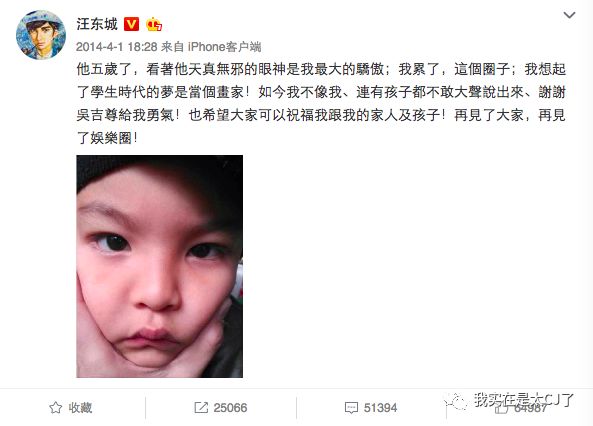Click the post text starting with 他五歲了
The height and width of the screenshot is (426, 593).
(x=321, y=103)
